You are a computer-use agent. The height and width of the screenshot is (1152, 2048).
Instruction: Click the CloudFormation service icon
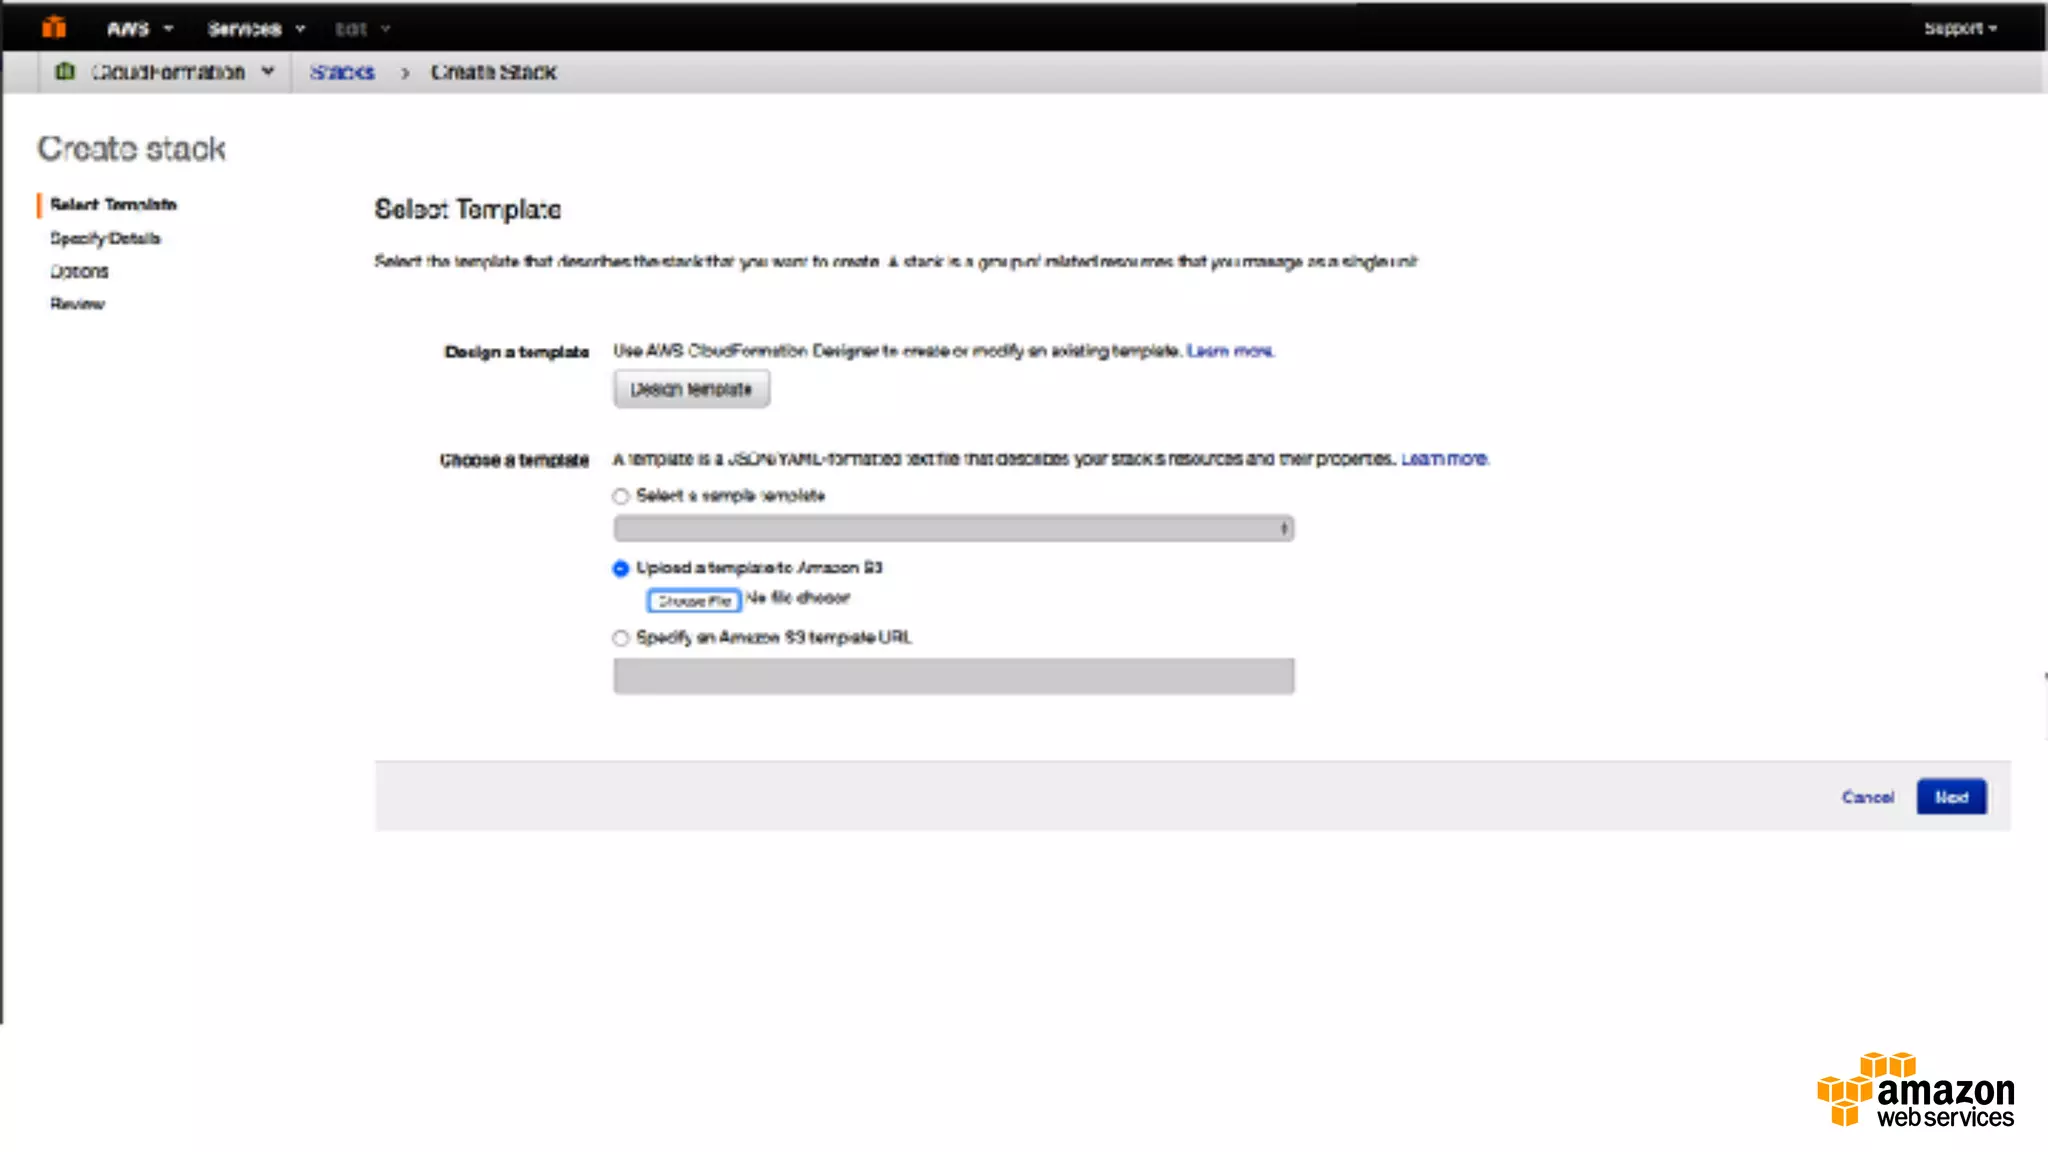pyautogui.click(x=65, y=71)
